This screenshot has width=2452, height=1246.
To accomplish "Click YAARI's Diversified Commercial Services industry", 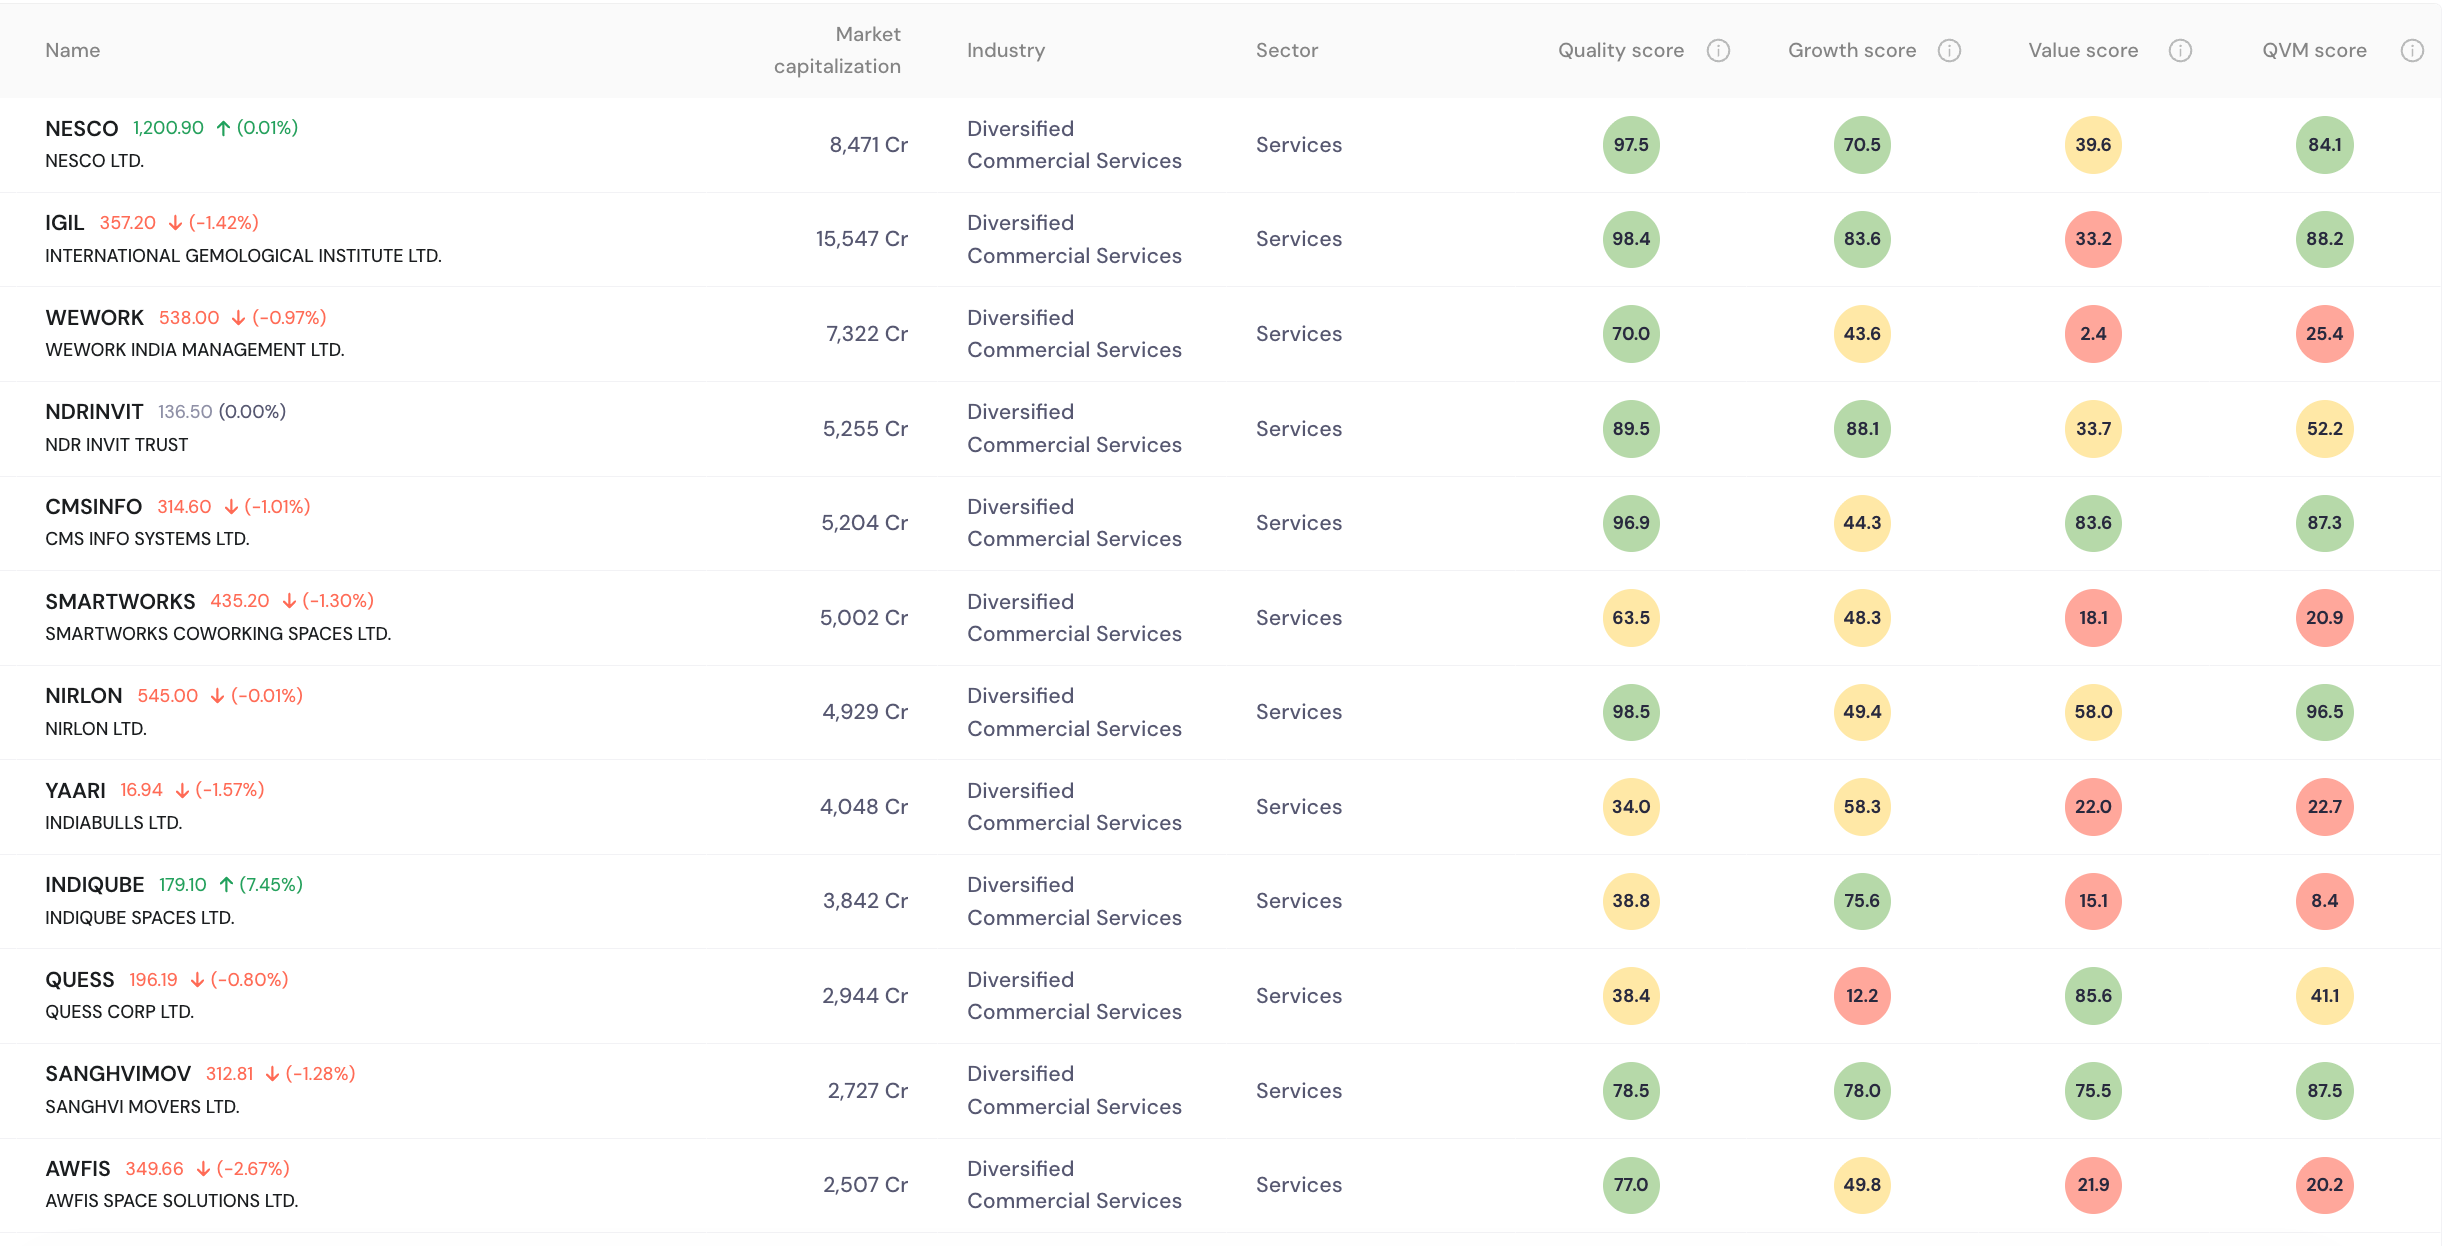I will coord(1073,807).
